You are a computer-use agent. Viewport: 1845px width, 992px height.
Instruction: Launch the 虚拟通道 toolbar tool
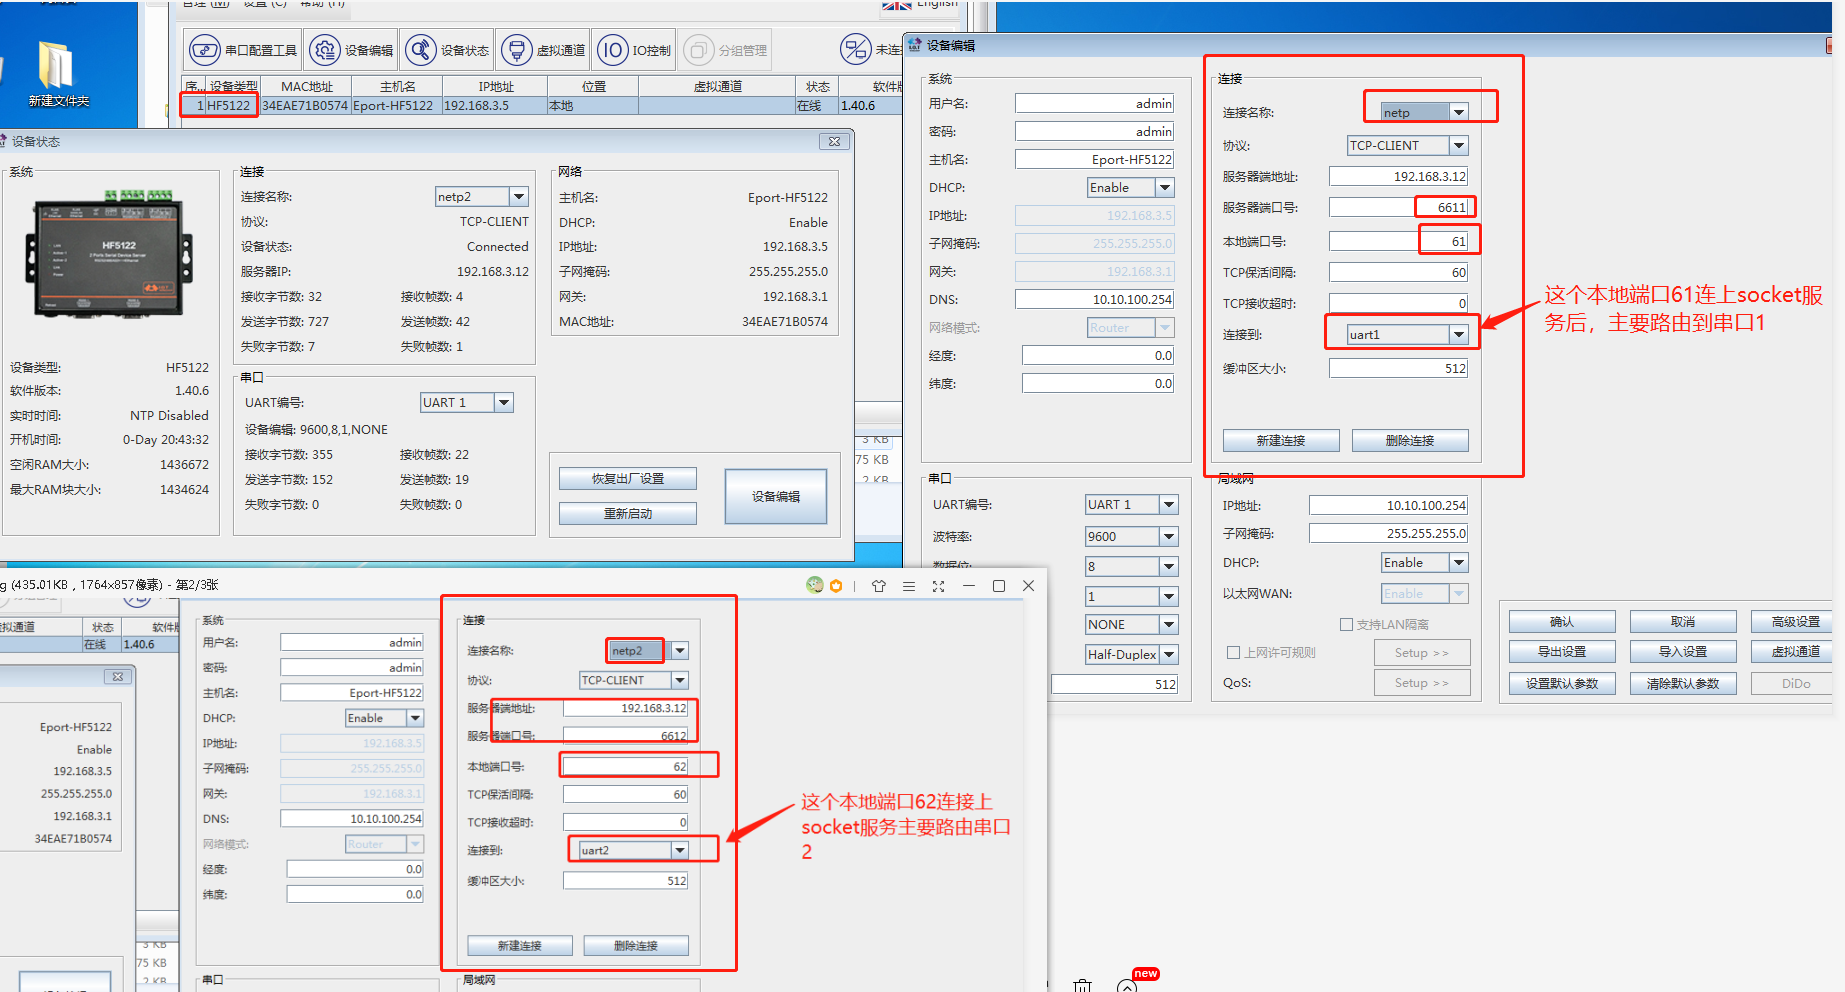543,50
